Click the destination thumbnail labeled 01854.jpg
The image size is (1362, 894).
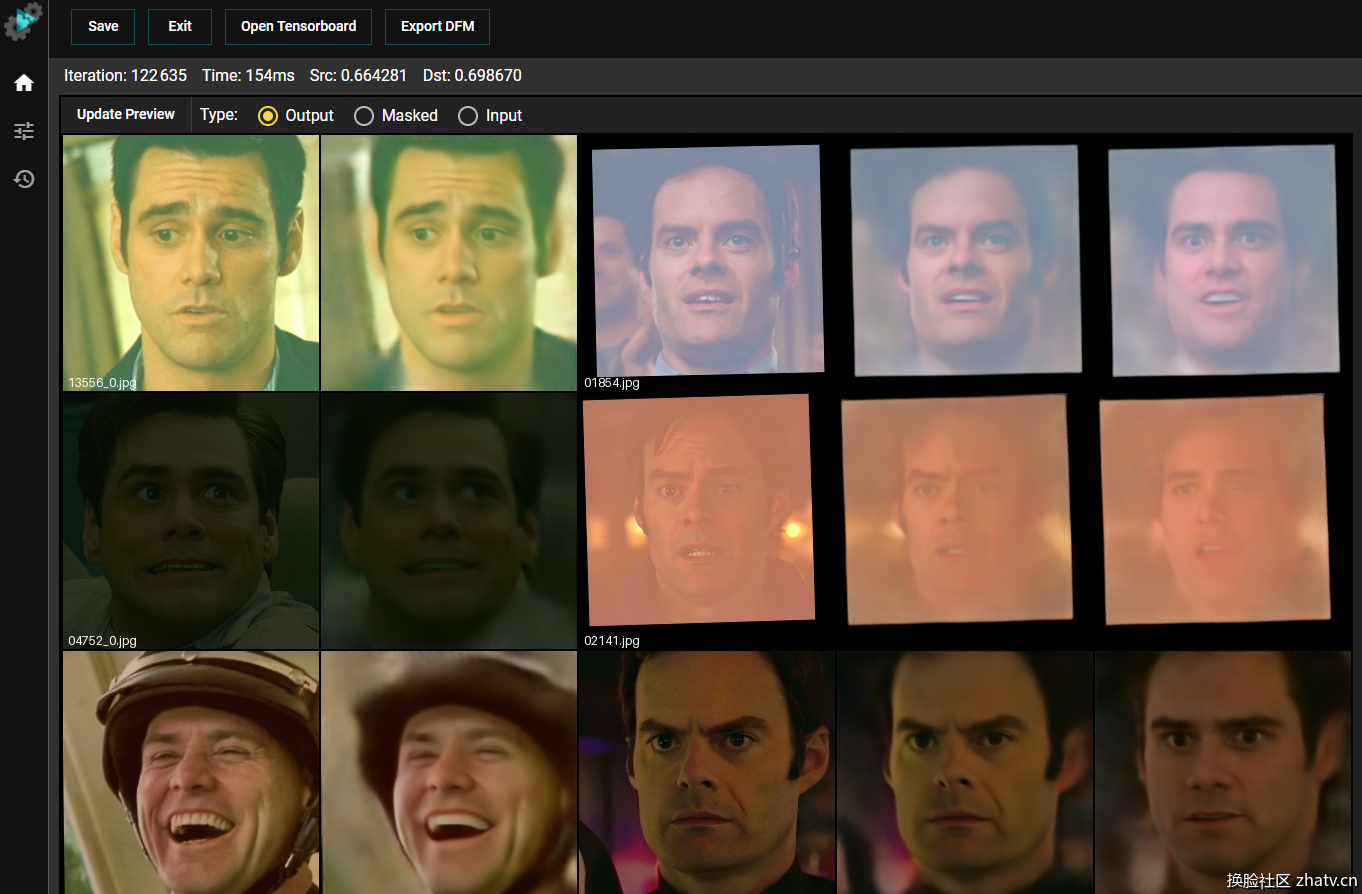(707, 262)
